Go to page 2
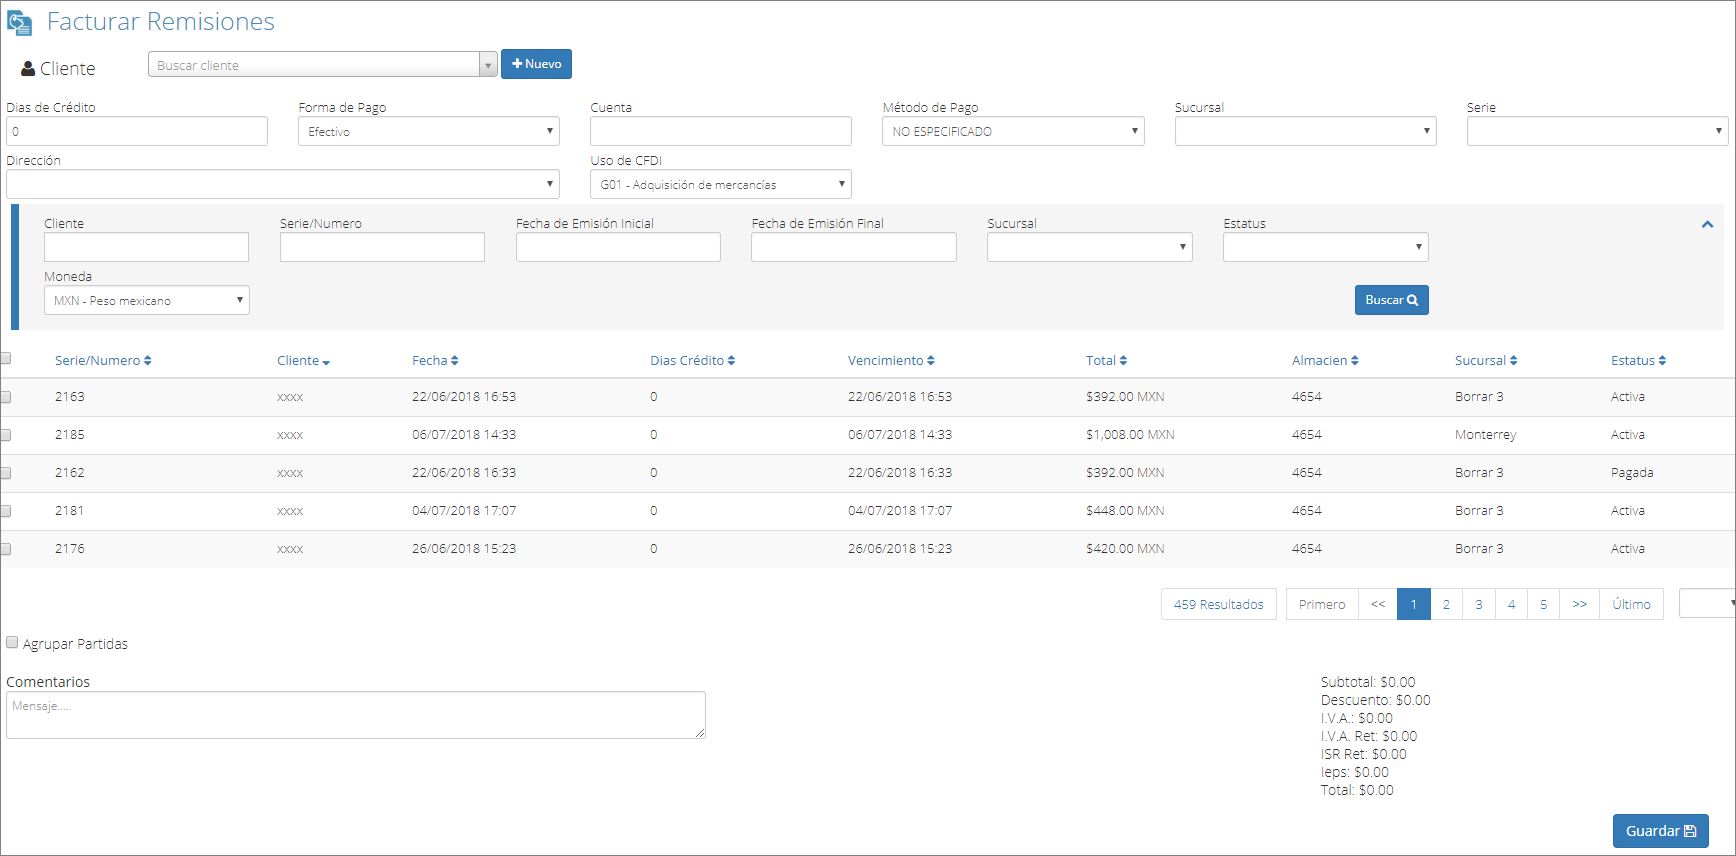Viewport: 1736px width, 856px height. pos(1447,604)
